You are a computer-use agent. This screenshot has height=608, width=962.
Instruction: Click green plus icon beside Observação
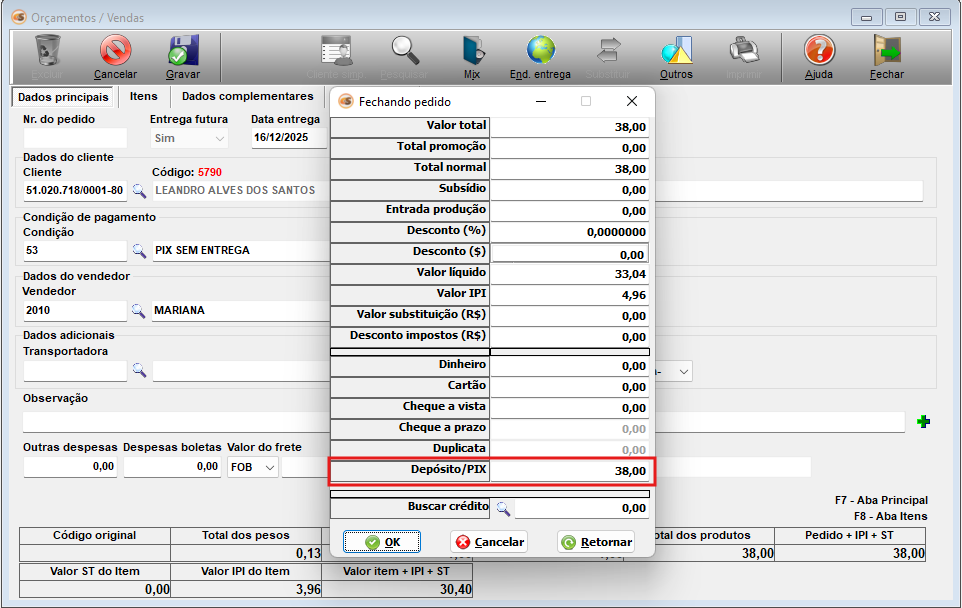click(923, 423)
